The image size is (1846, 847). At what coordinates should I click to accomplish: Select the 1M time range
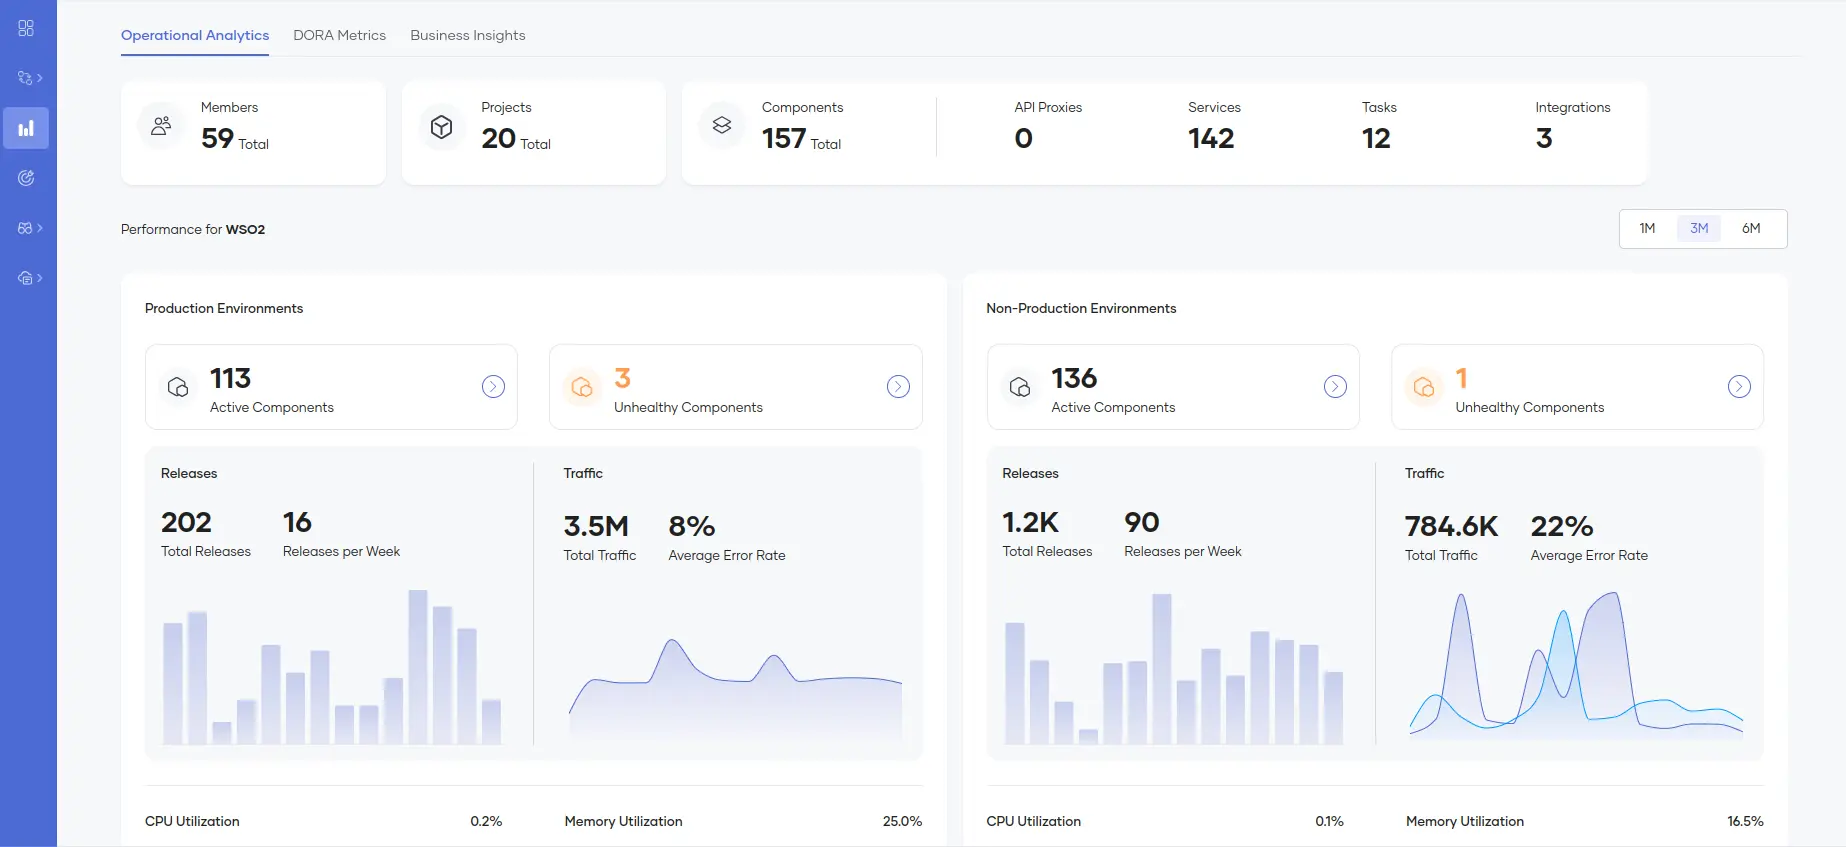point(1647,228)
